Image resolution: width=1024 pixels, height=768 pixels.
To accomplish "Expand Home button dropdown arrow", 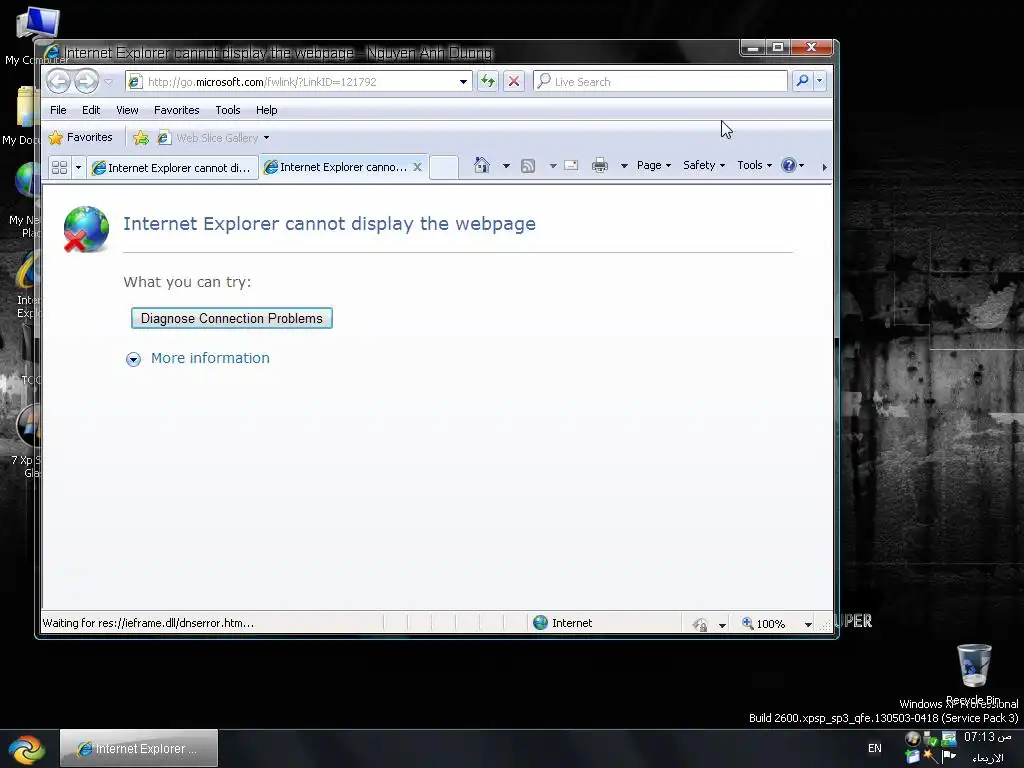I will pyautogui.click(x=506, y=166).
